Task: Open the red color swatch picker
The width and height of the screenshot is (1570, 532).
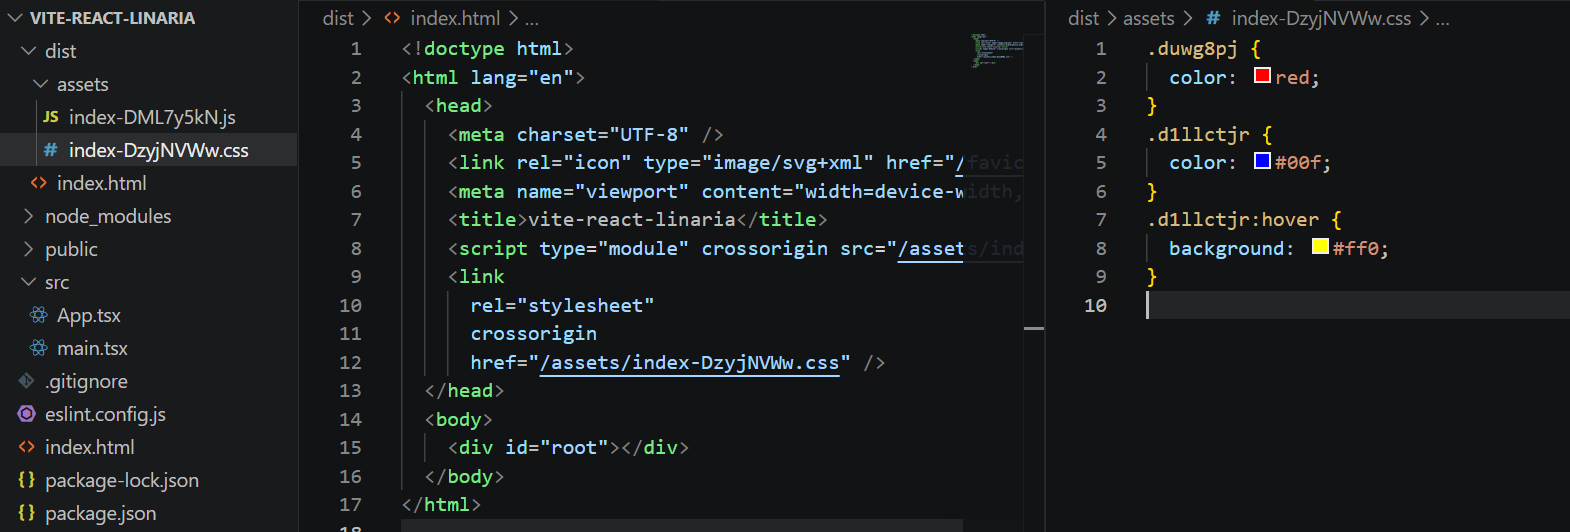Action: point(1262,76)
